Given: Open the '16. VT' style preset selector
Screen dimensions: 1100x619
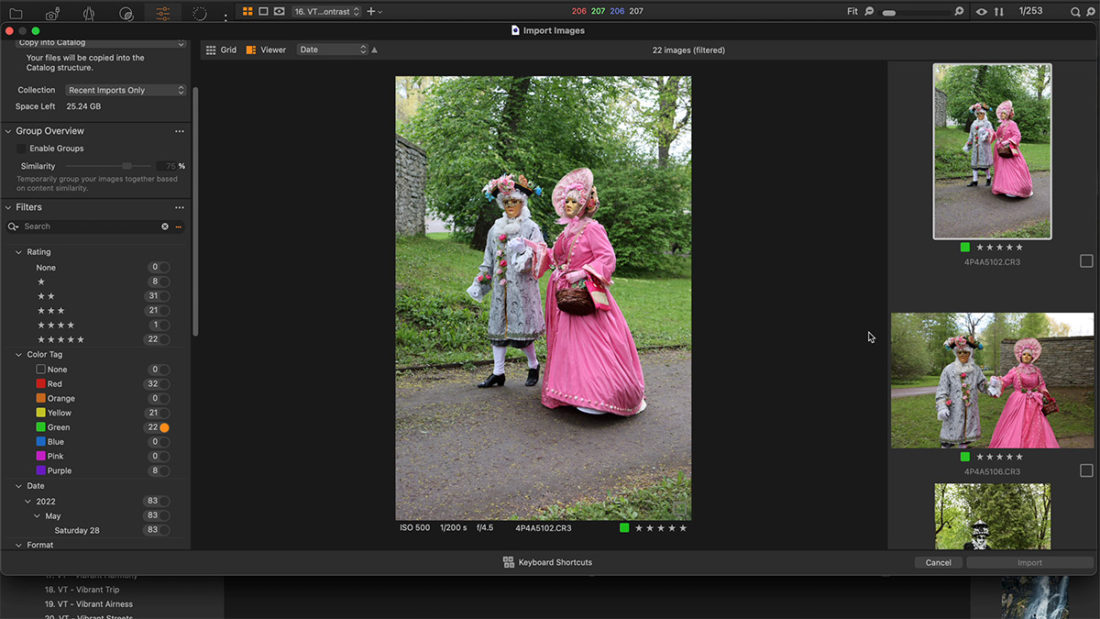Looking at the screenshot, I should pyautogui.click(x=326, y=12).
